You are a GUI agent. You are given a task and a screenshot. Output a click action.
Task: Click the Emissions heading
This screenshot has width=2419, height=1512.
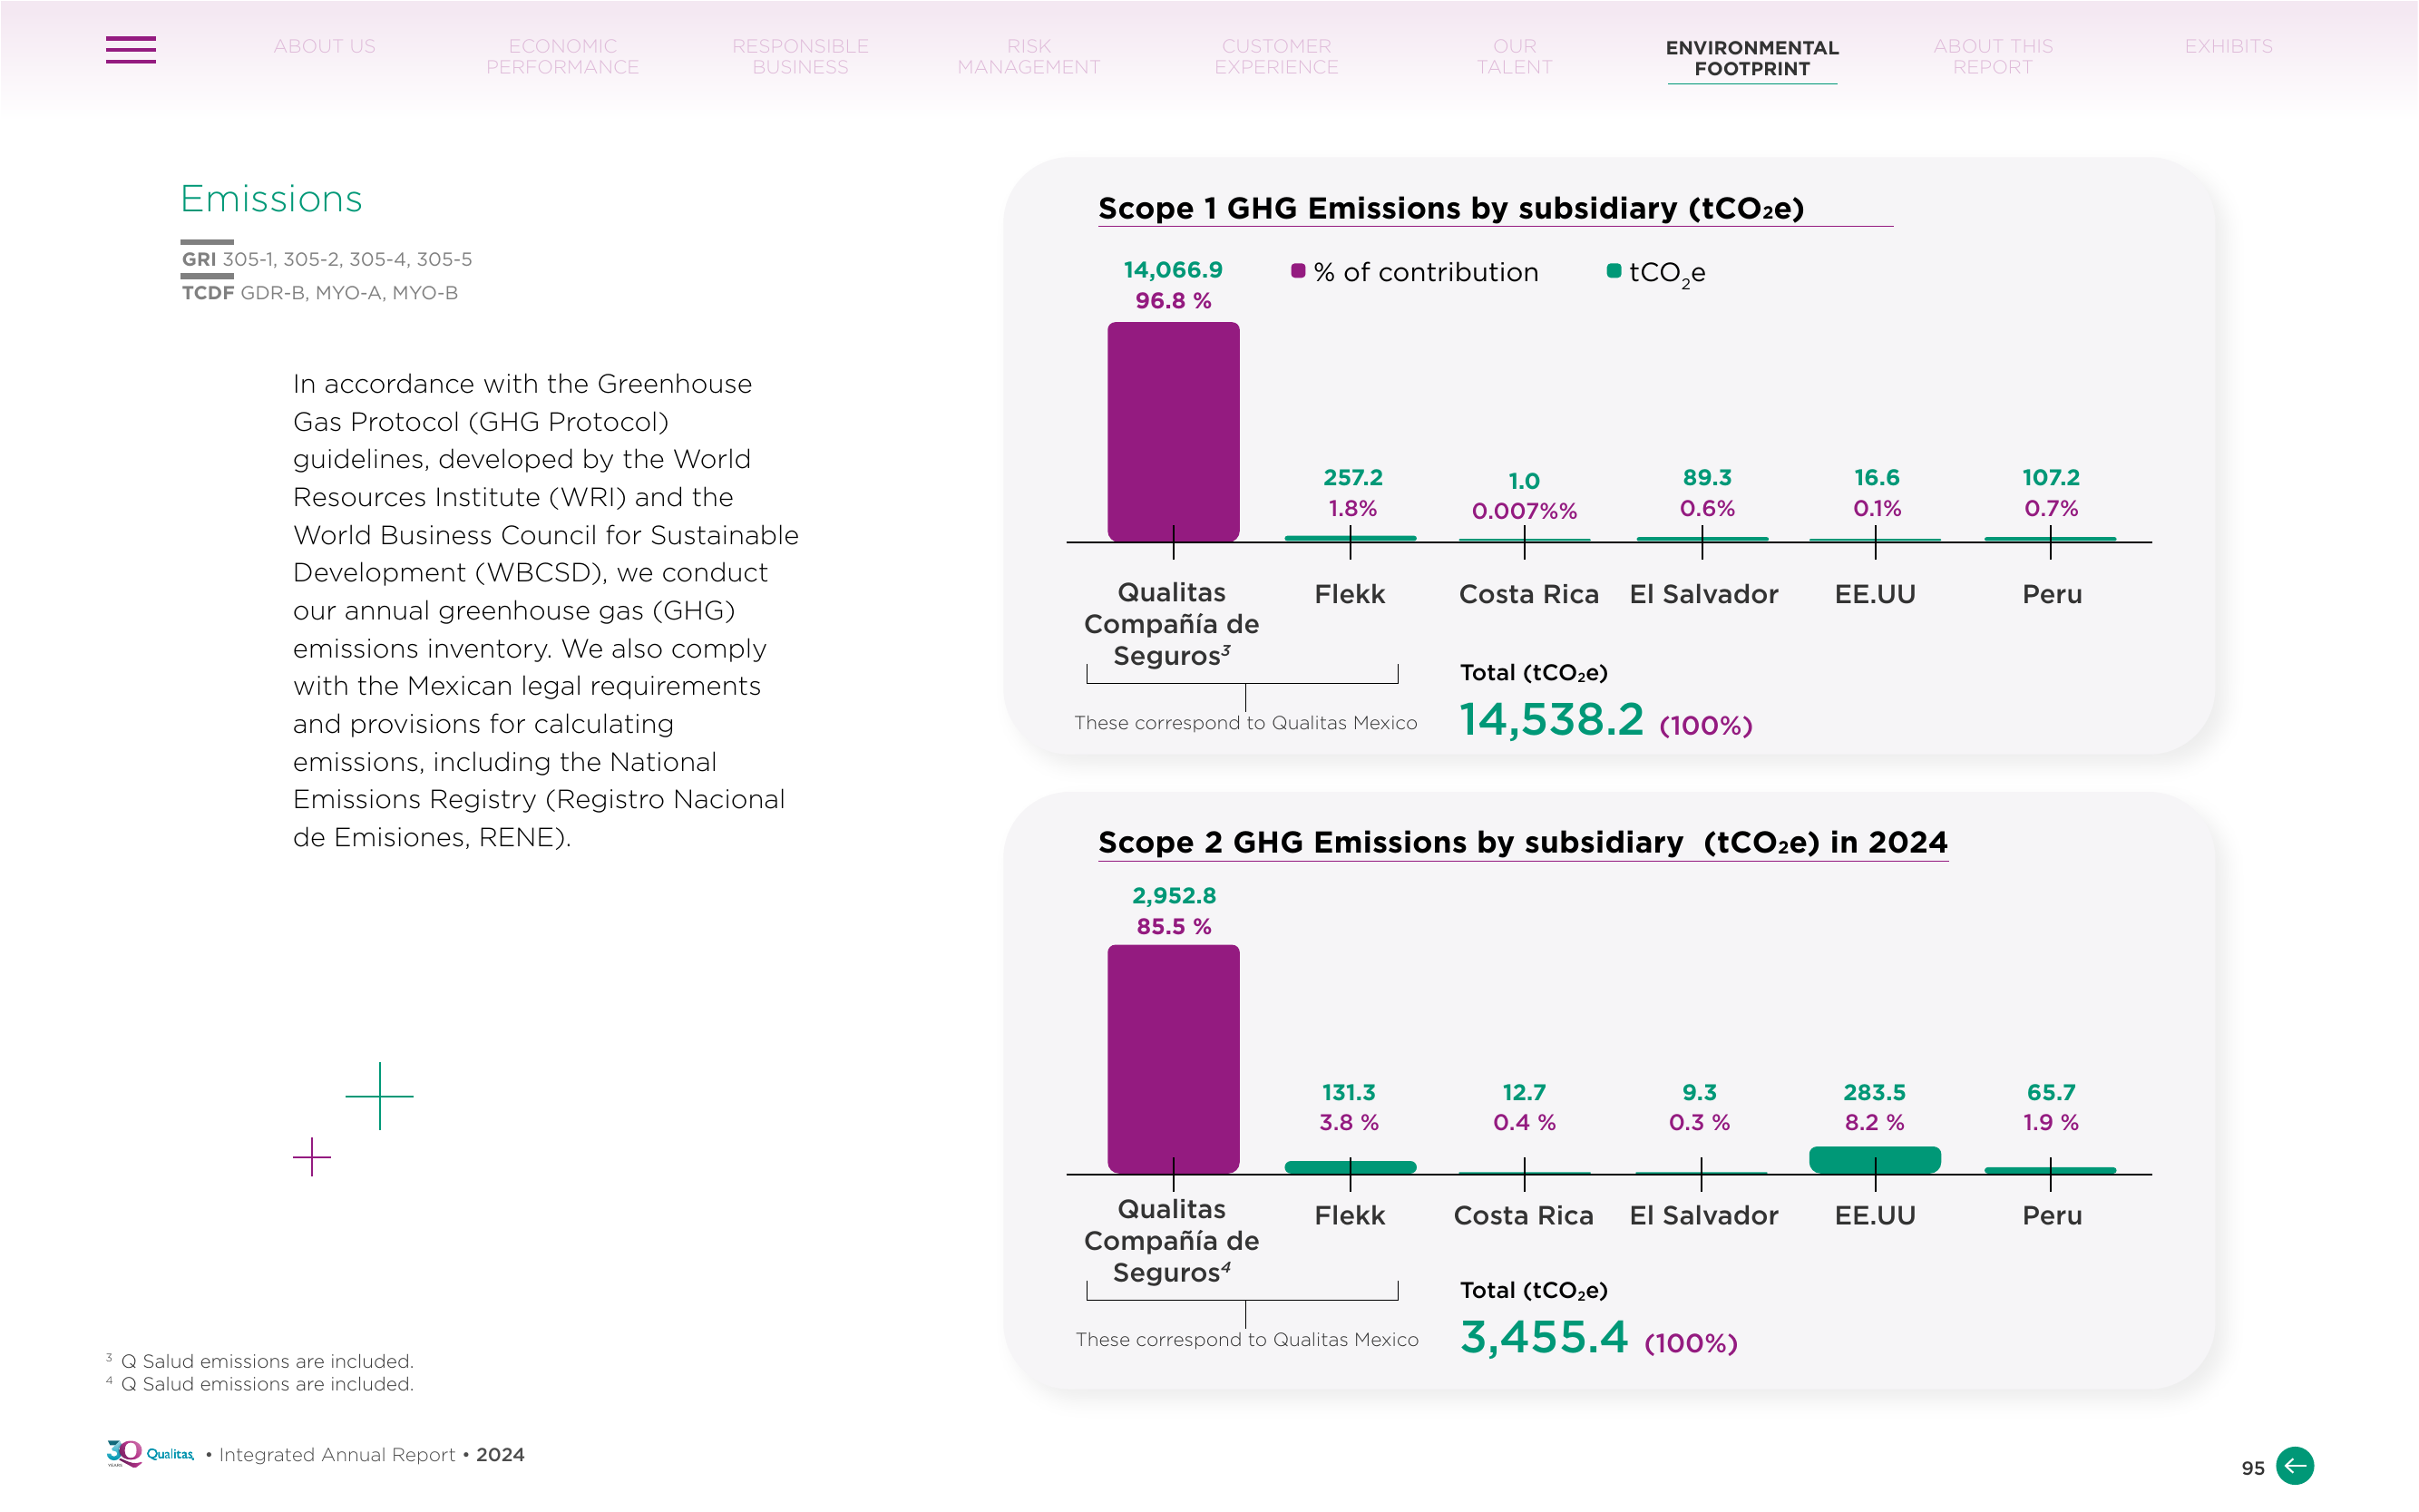click(271, 199)
